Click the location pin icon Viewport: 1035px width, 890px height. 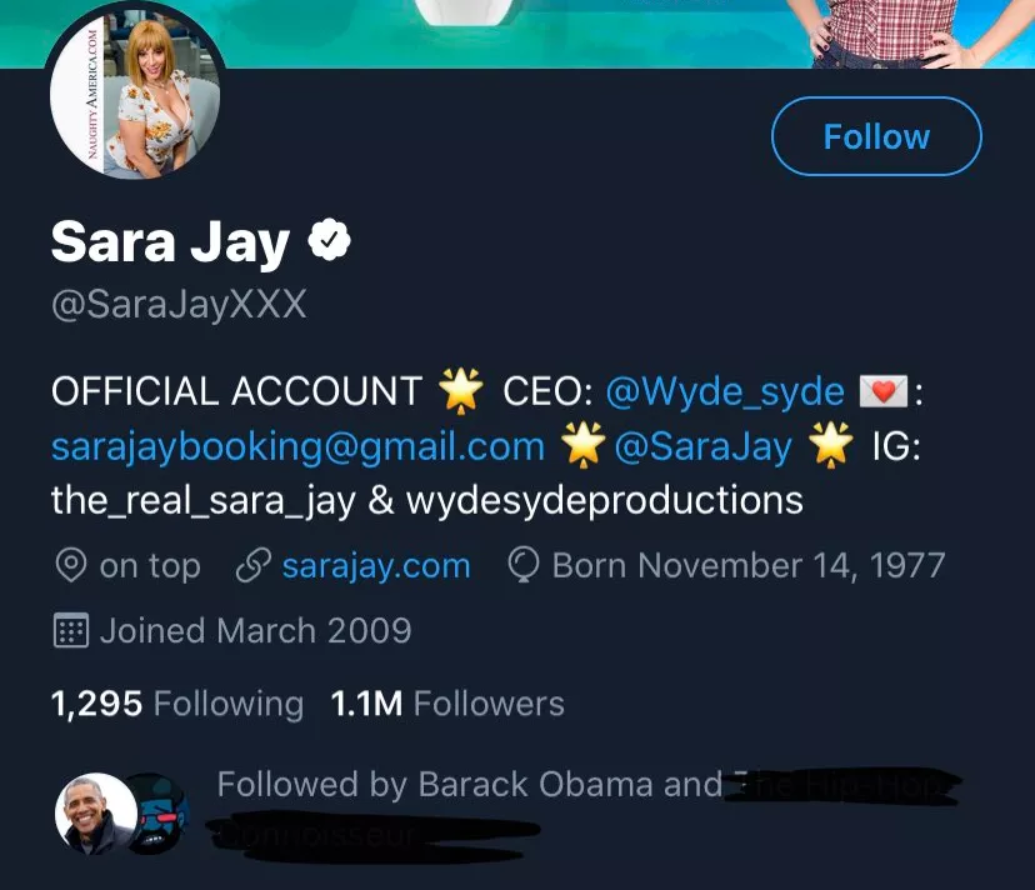coord(69,566)
